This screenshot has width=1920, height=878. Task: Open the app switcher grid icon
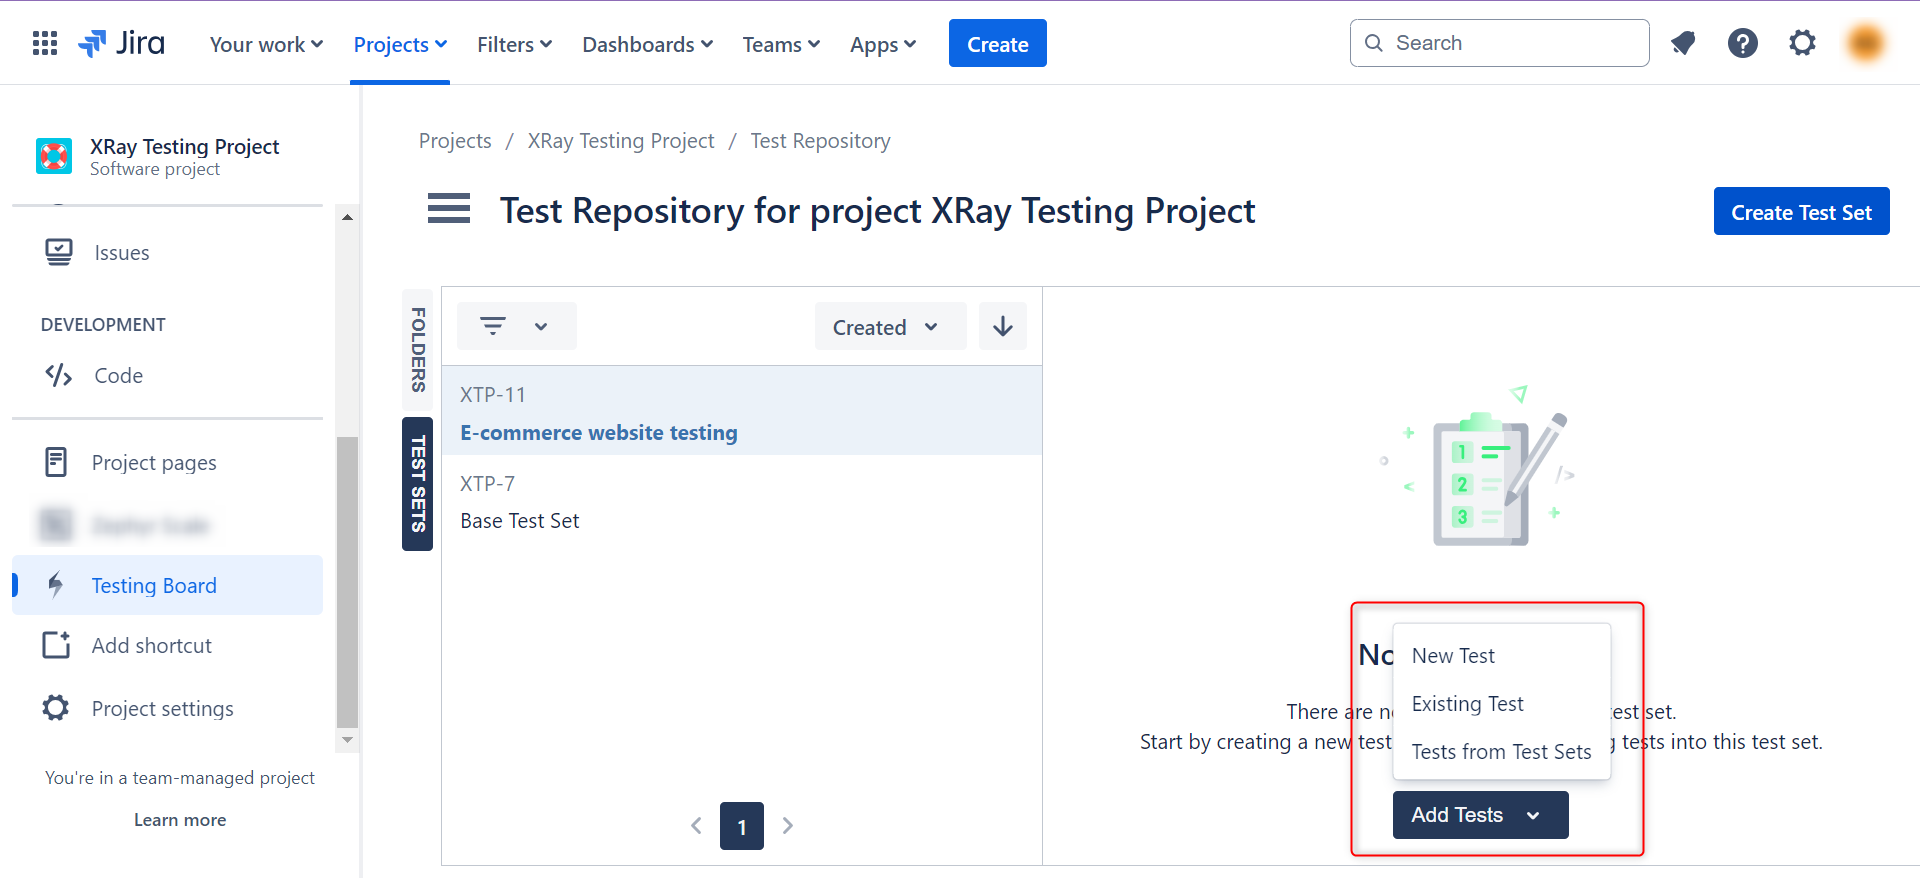(x=45, y=43)
